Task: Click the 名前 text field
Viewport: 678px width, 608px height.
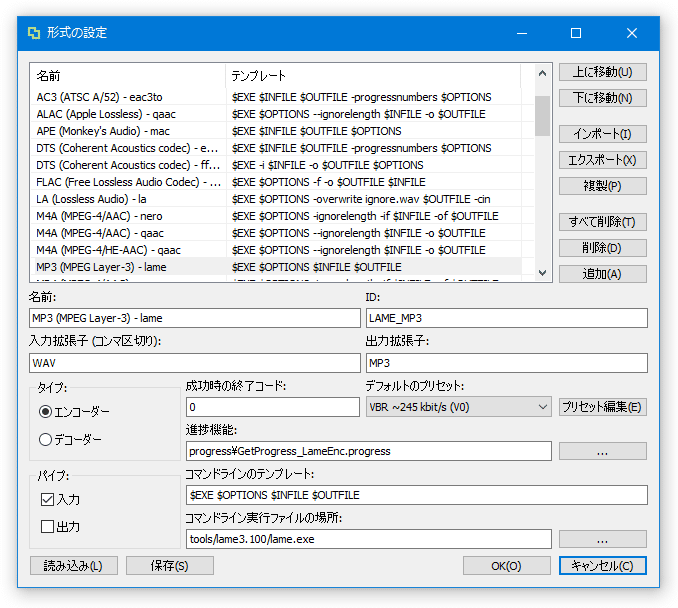Action: click(x=195, y=318)
